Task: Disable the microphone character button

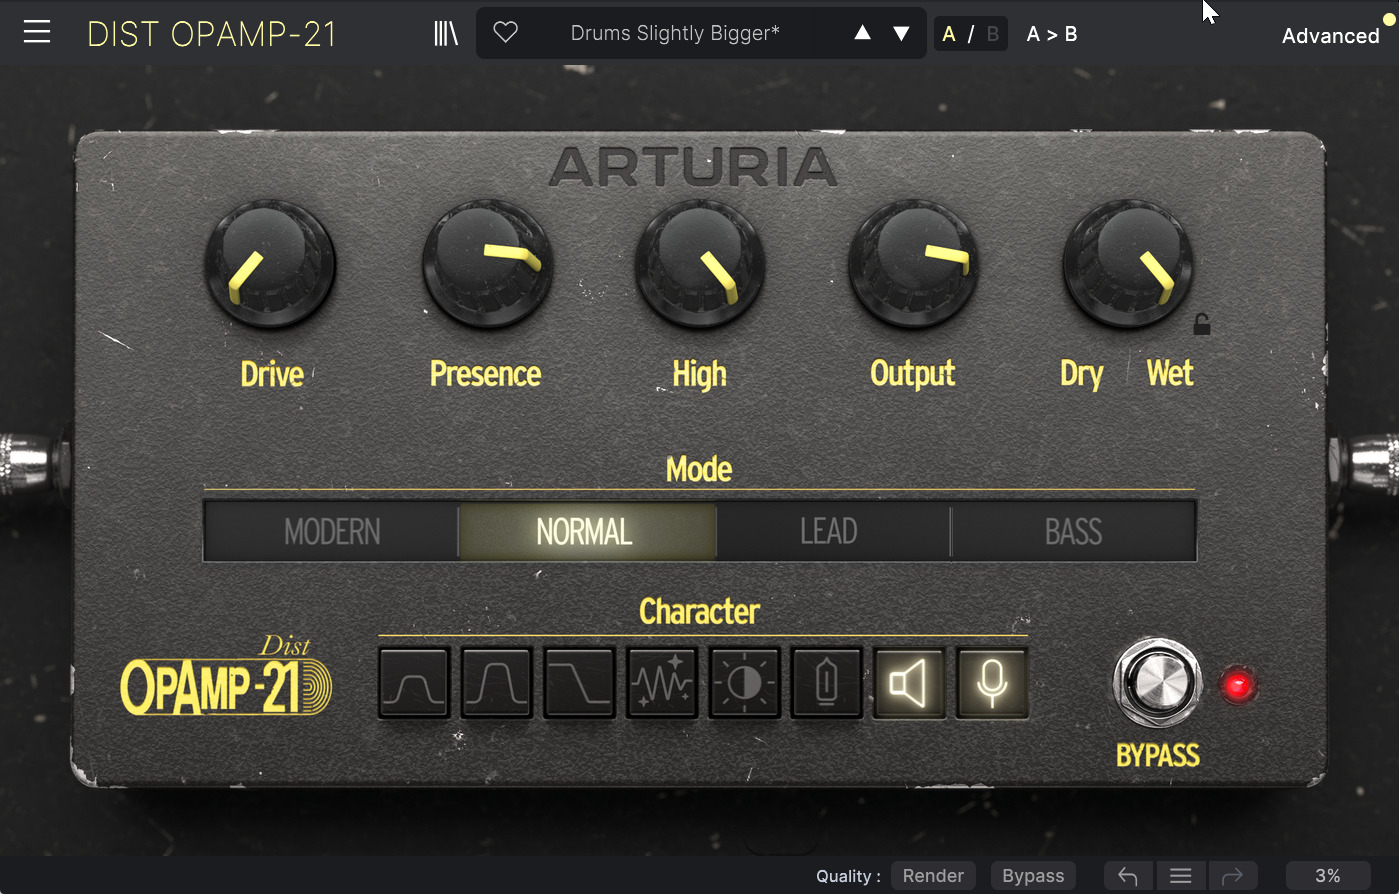Action: (x=991, y=684)
